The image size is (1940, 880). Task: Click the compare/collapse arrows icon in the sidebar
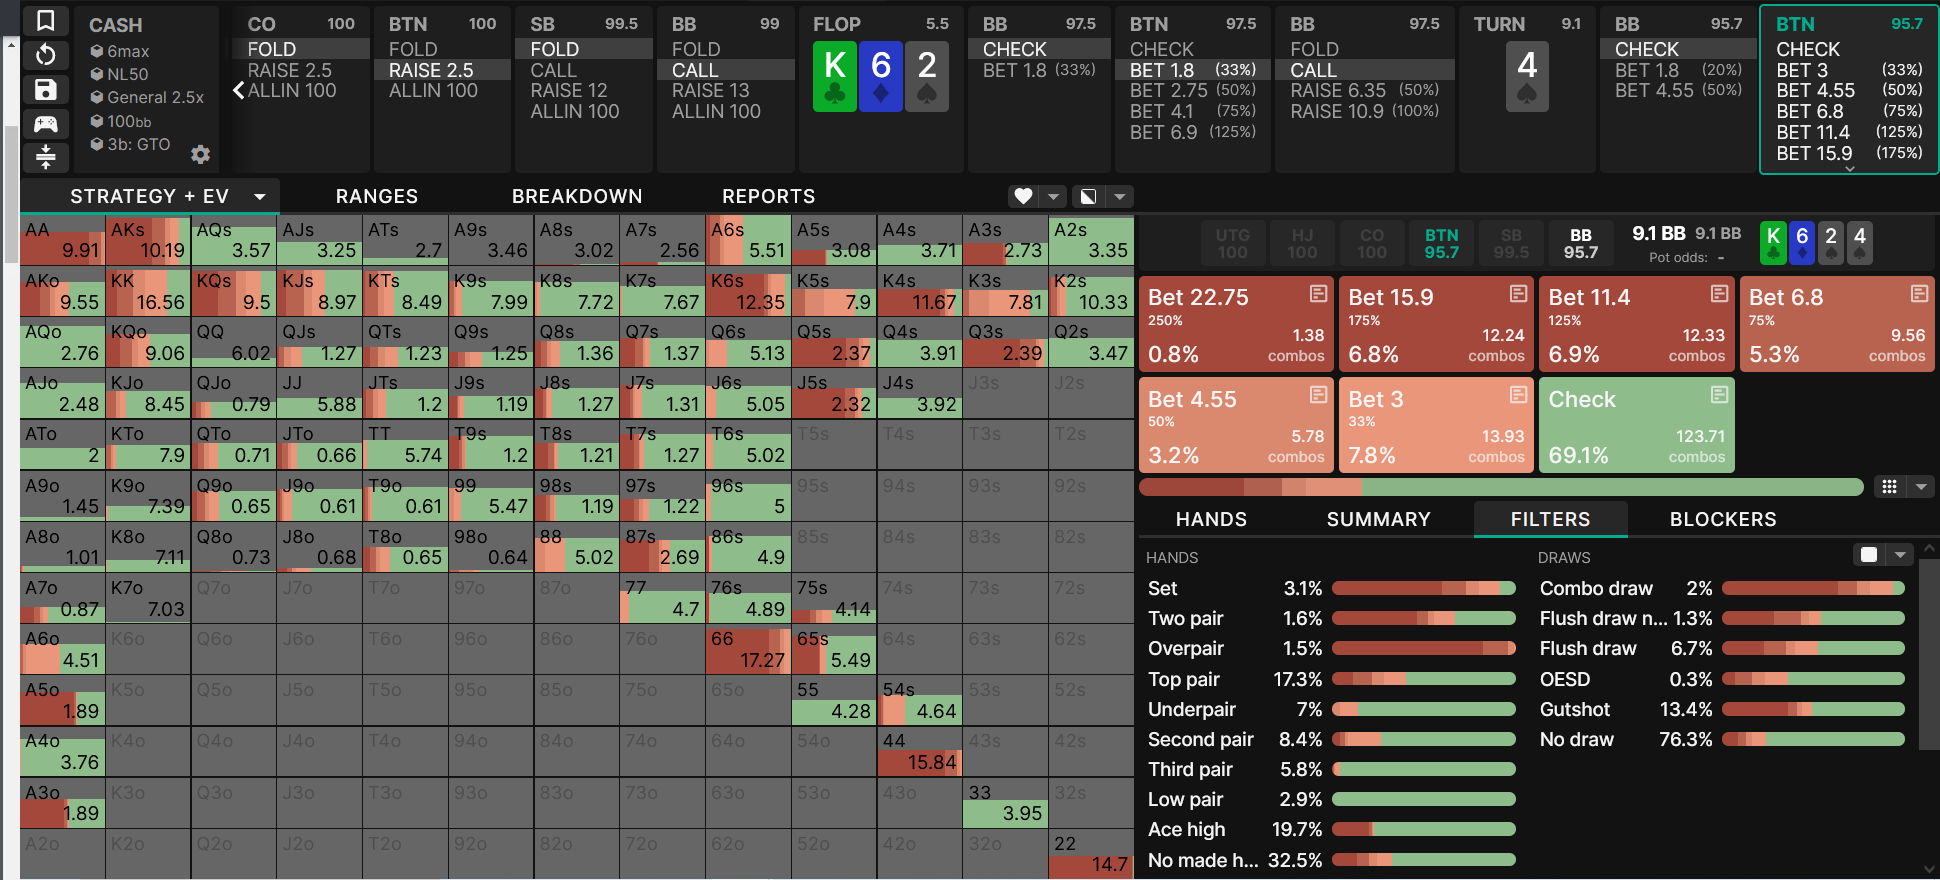(45, 157)
